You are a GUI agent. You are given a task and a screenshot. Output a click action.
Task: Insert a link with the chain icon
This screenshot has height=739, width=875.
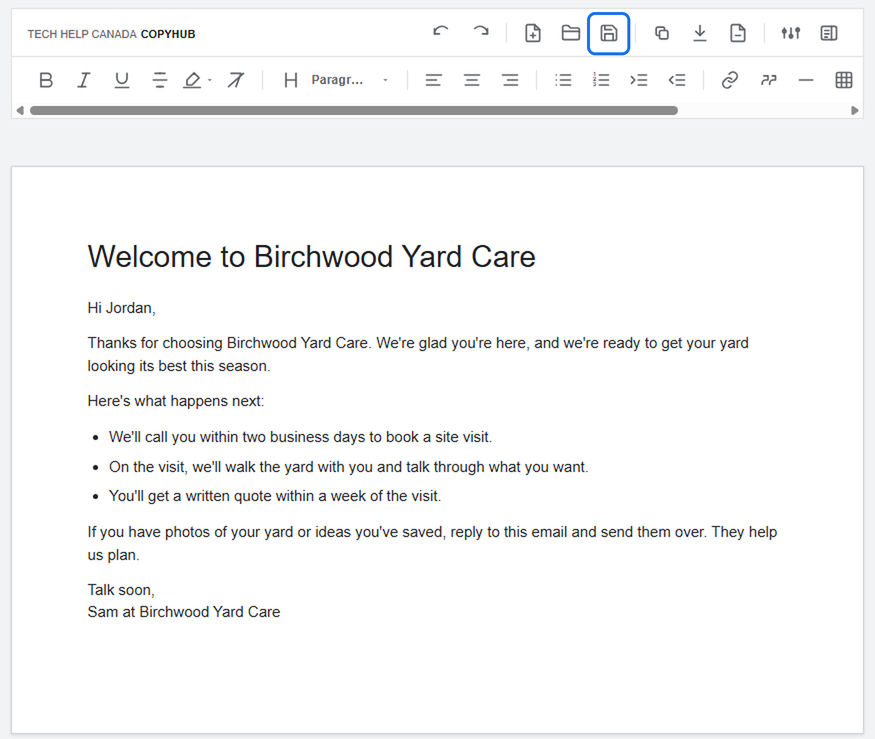click(x=730, y=80)
